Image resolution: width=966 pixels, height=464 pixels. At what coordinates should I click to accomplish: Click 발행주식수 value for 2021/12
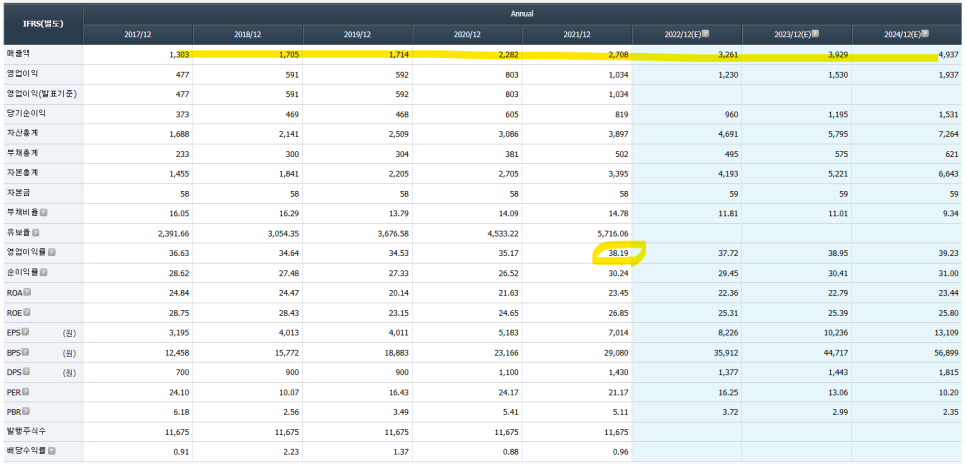(615, 432)
